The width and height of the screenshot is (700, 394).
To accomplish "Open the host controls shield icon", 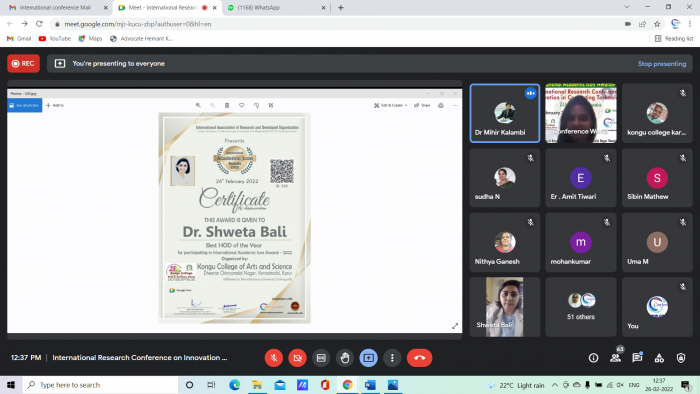I will coord(681,358).
